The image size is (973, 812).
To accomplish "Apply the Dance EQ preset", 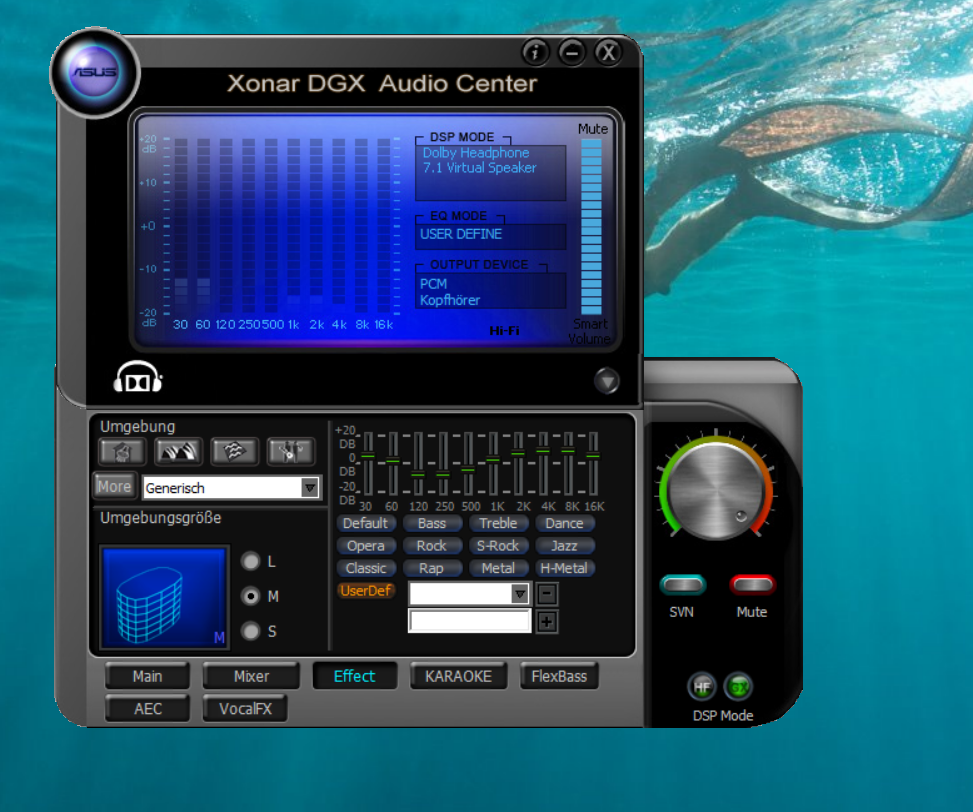I will click(x=564, y=523).
